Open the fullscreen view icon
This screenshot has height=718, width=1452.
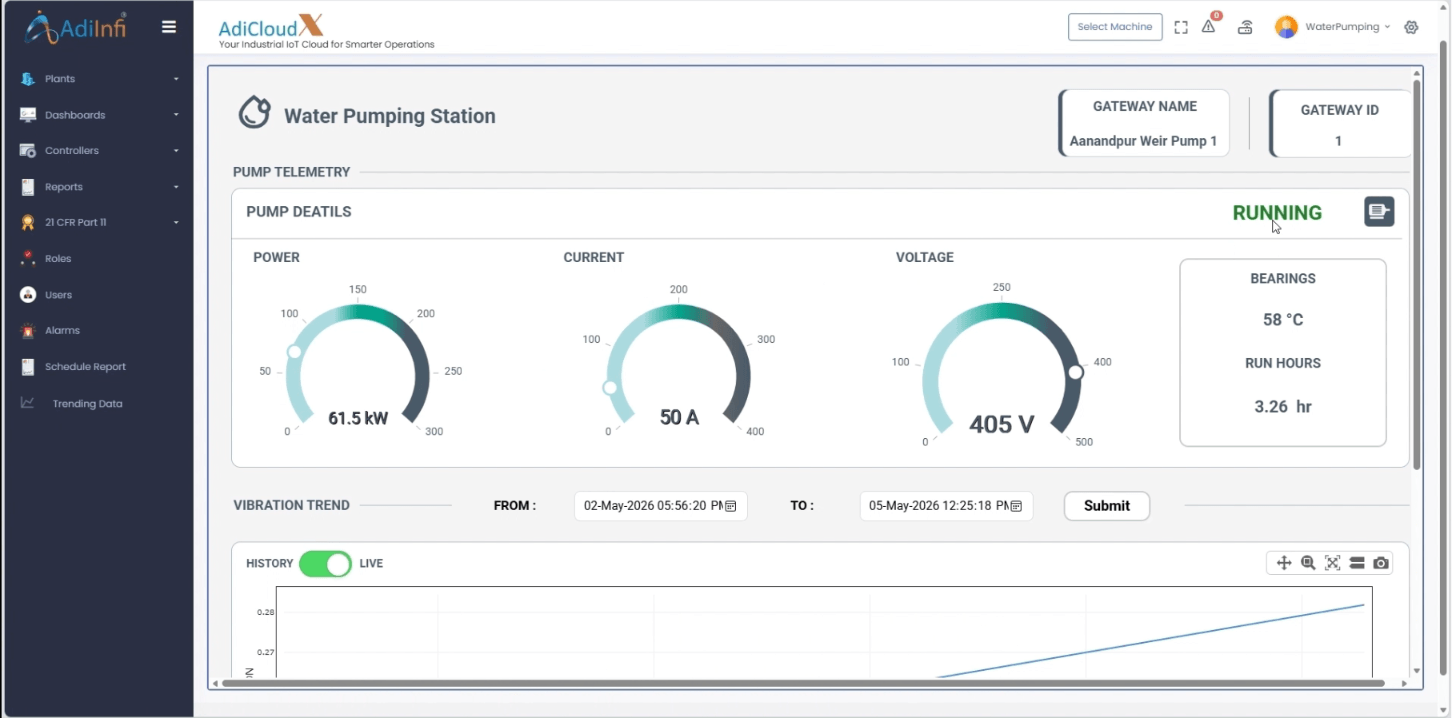coord(1181,28)
